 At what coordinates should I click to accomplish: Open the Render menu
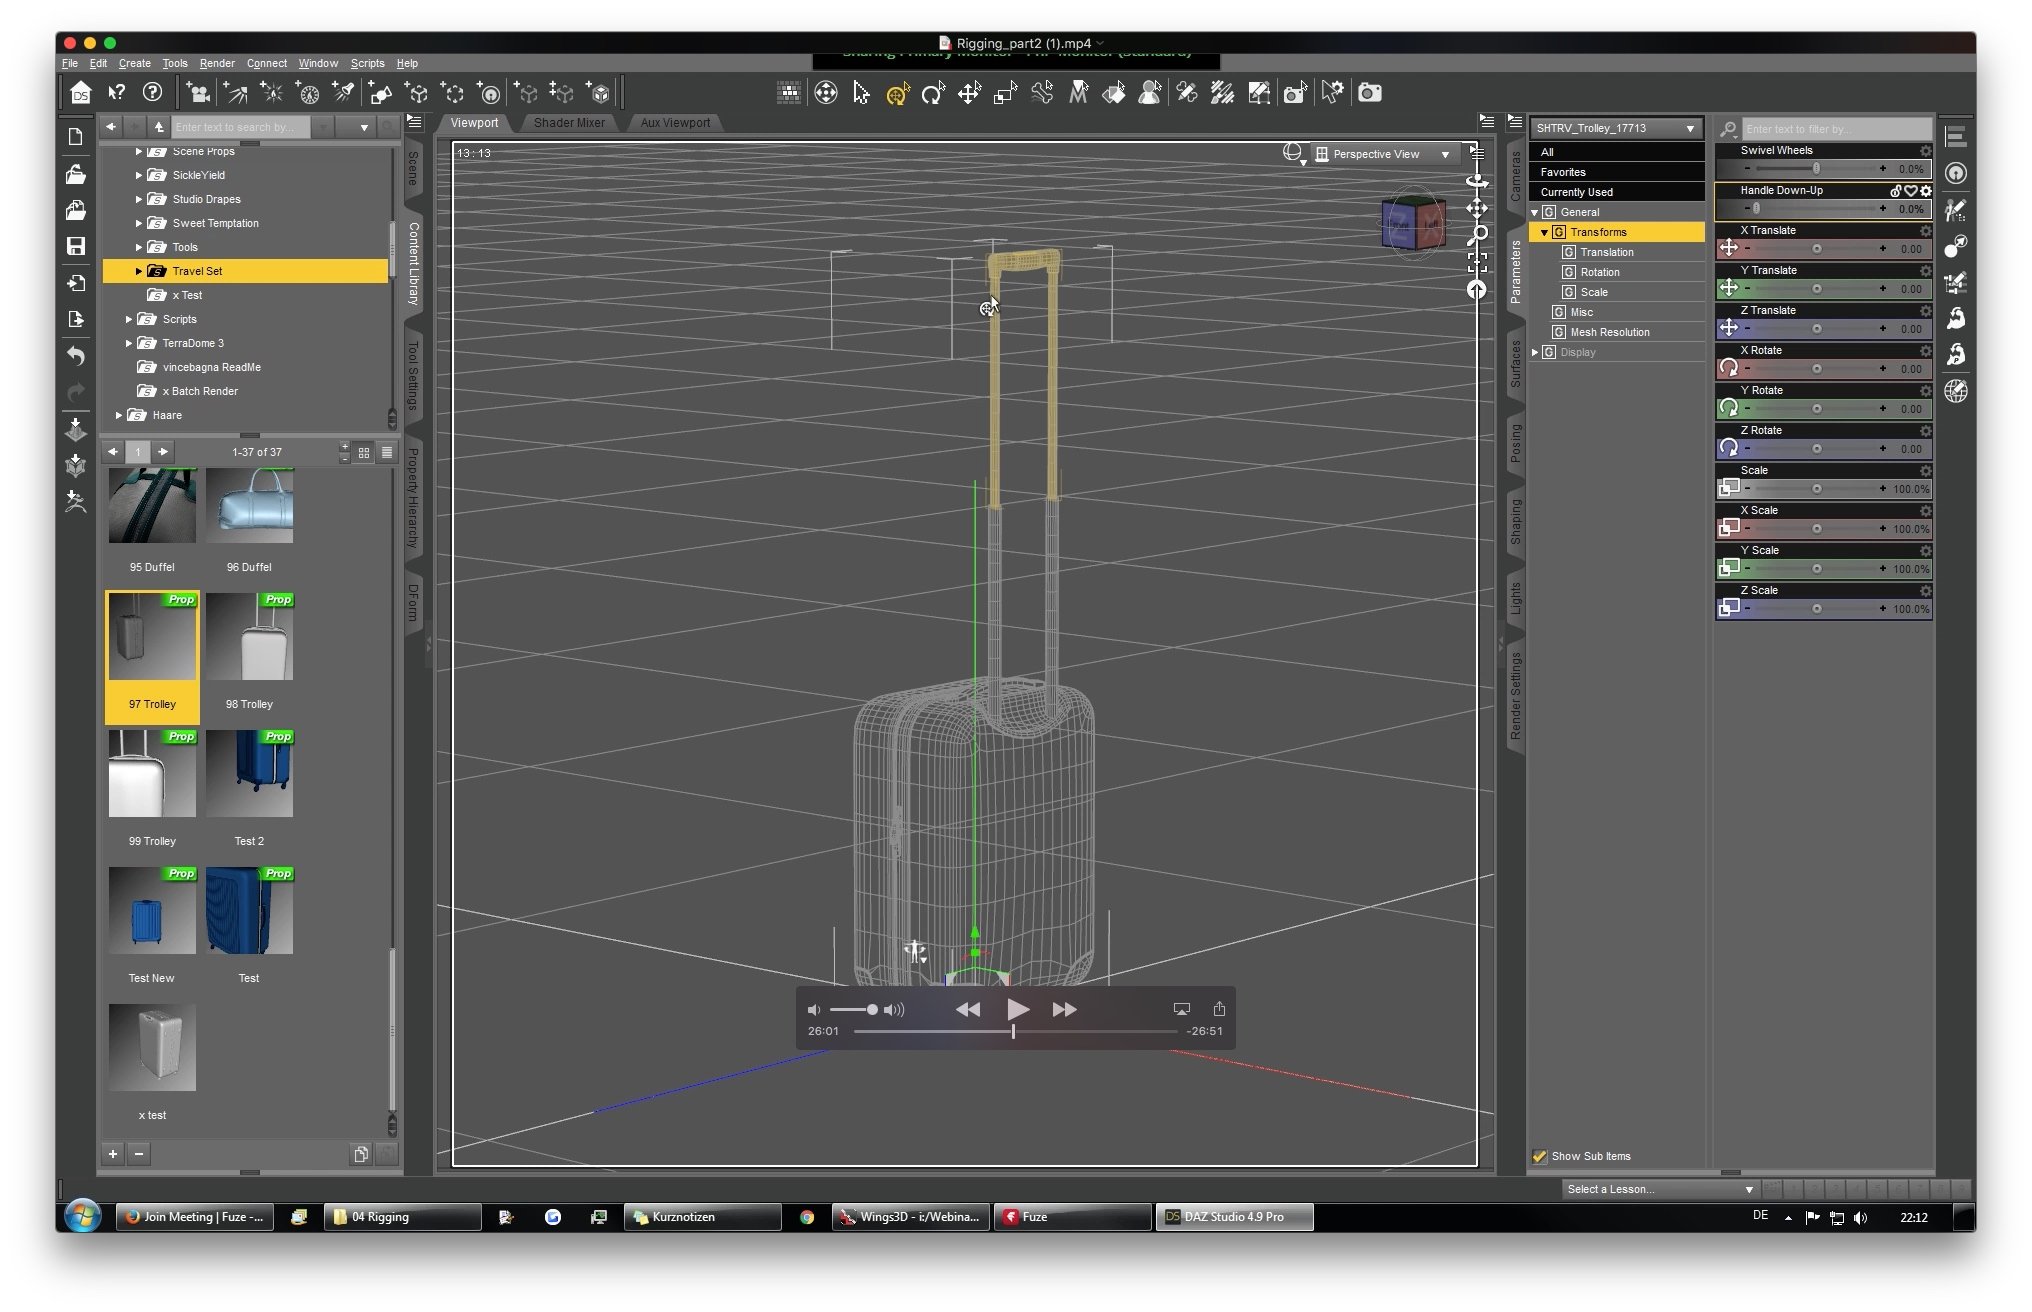(x=217, y=63)
